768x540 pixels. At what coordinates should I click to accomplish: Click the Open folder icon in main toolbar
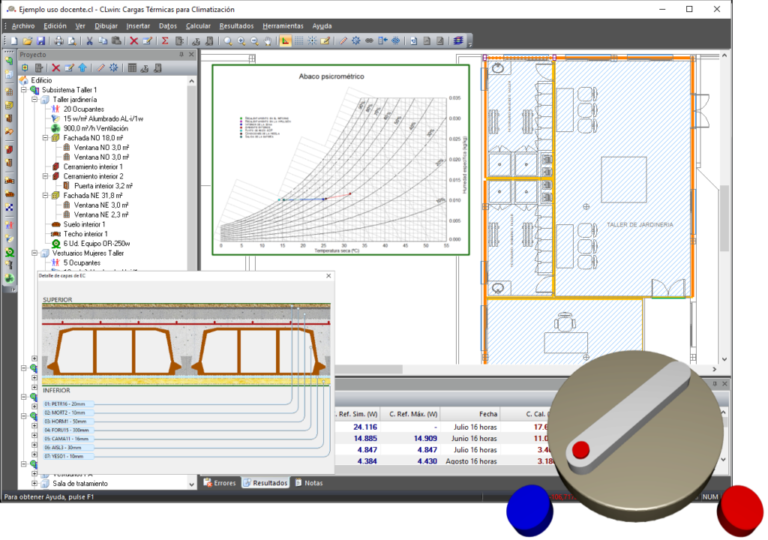pos(27,41)
